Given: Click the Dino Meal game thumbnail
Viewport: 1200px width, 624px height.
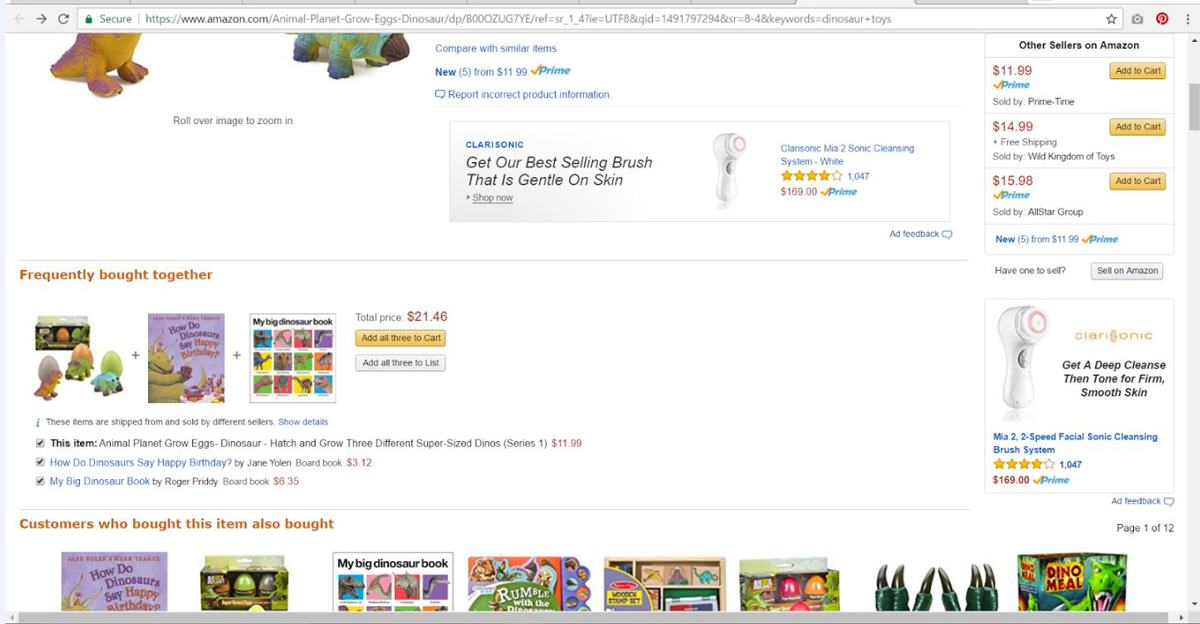Looking at the screenshot, I should point(1071,582).
